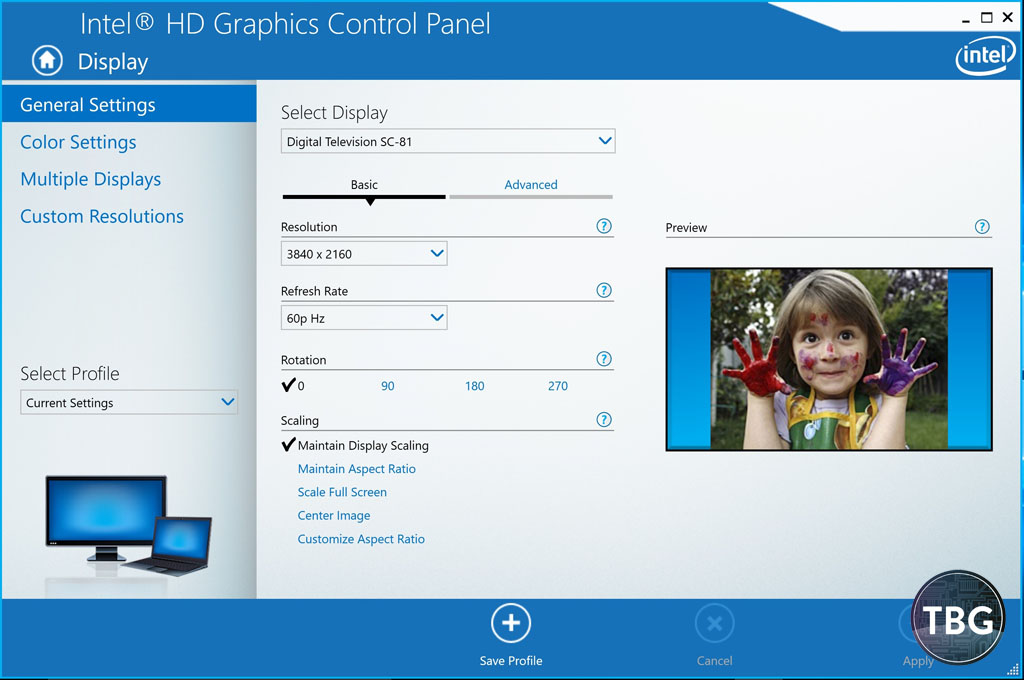
Task: Select the 90 degree rotation option
Action: coord(388,386)
